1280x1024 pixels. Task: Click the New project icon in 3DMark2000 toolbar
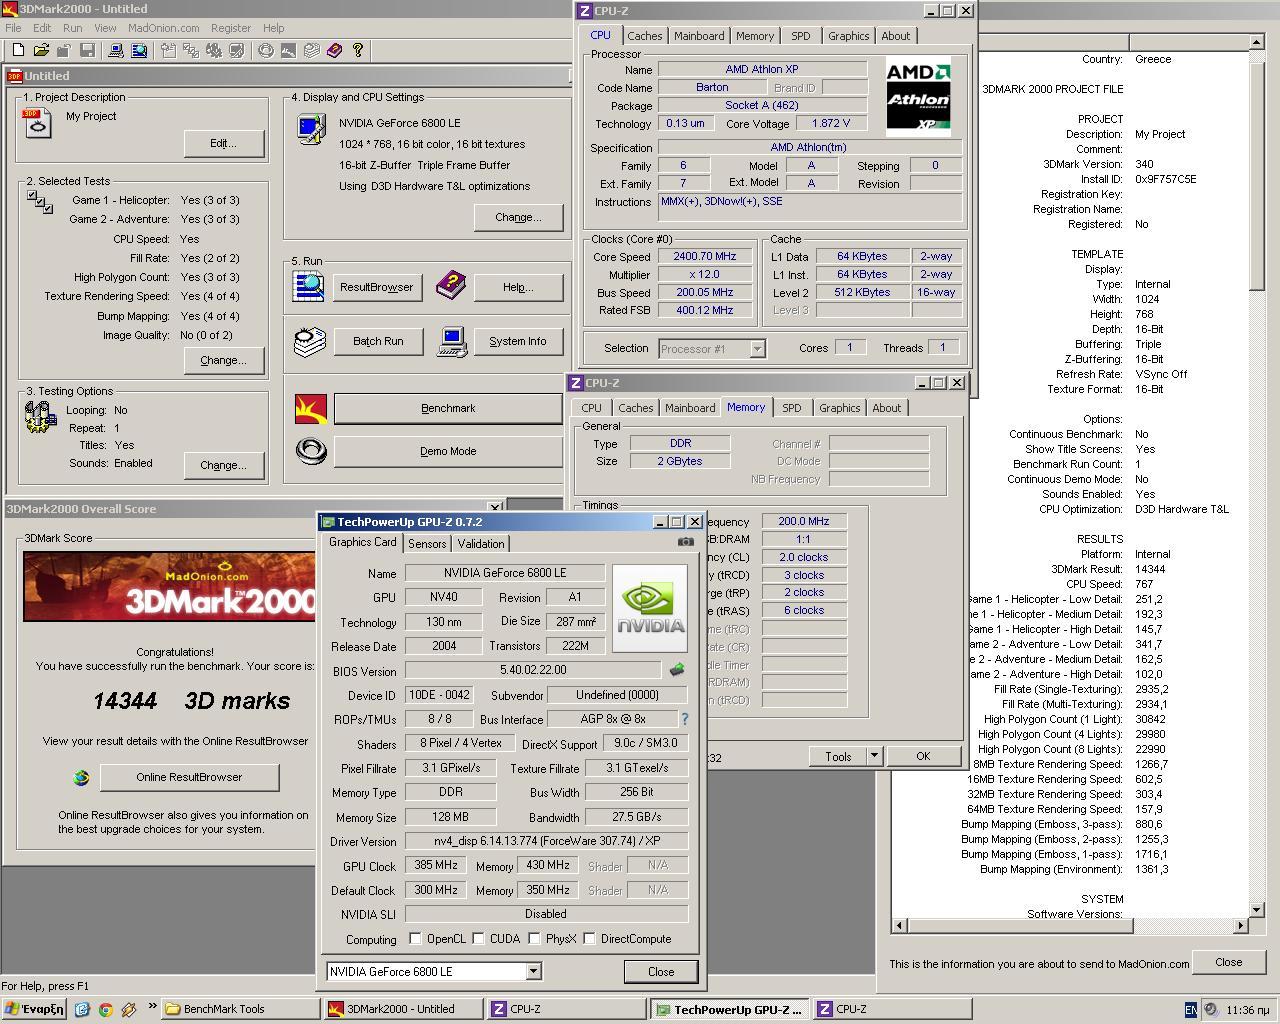[17, 50]
